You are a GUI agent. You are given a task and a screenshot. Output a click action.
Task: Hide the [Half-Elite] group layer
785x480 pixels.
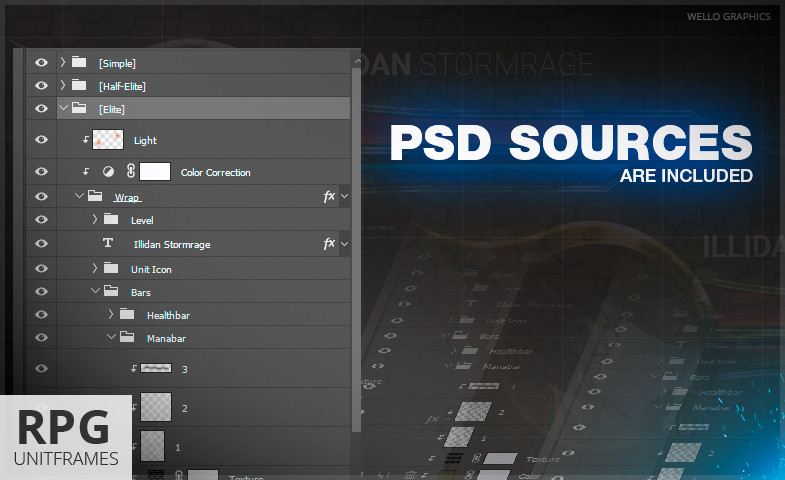point(42,86)
